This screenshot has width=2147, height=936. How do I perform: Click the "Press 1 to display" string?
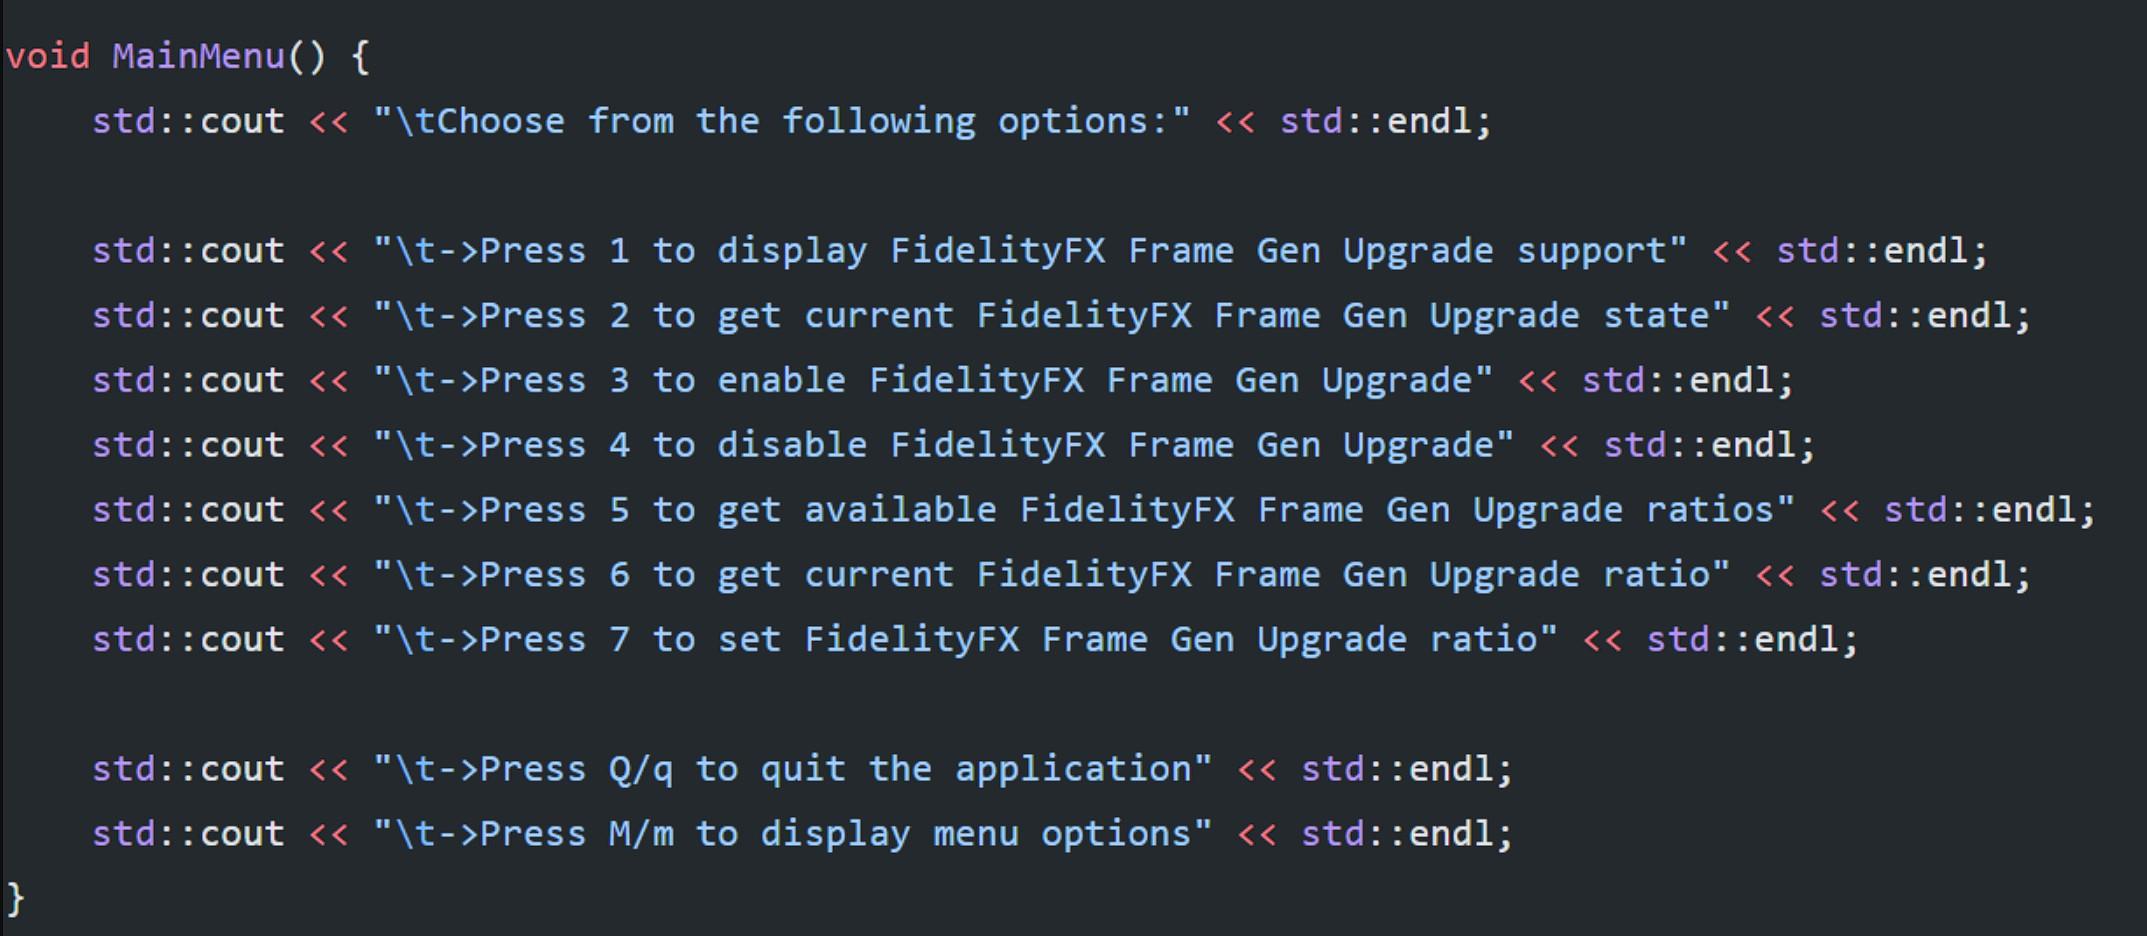point(1030,251)
